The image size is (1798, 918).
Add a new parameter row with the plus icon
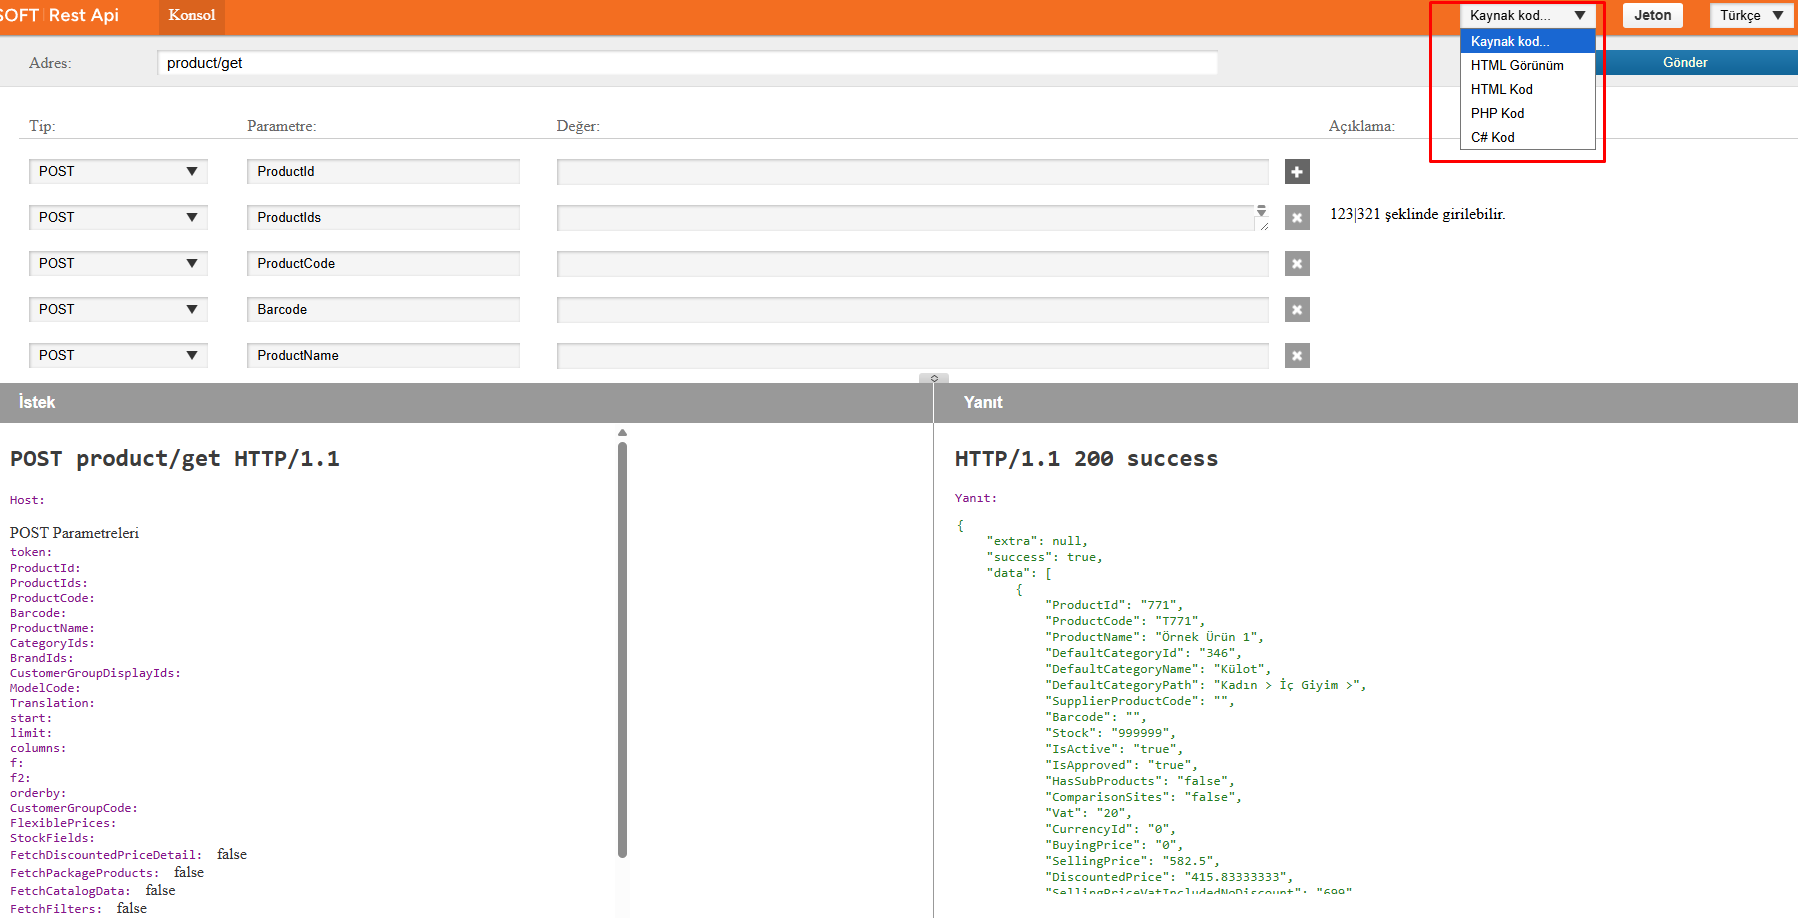pos(1296,171)
